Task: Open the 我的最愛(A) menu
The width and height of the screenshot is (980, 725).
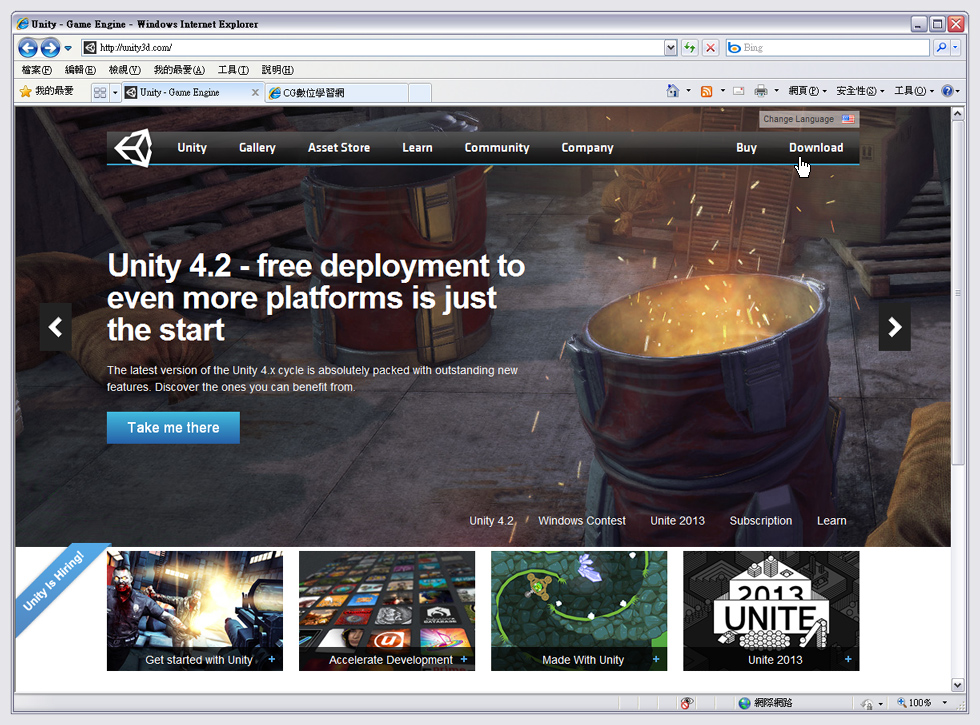Action: 179,70
